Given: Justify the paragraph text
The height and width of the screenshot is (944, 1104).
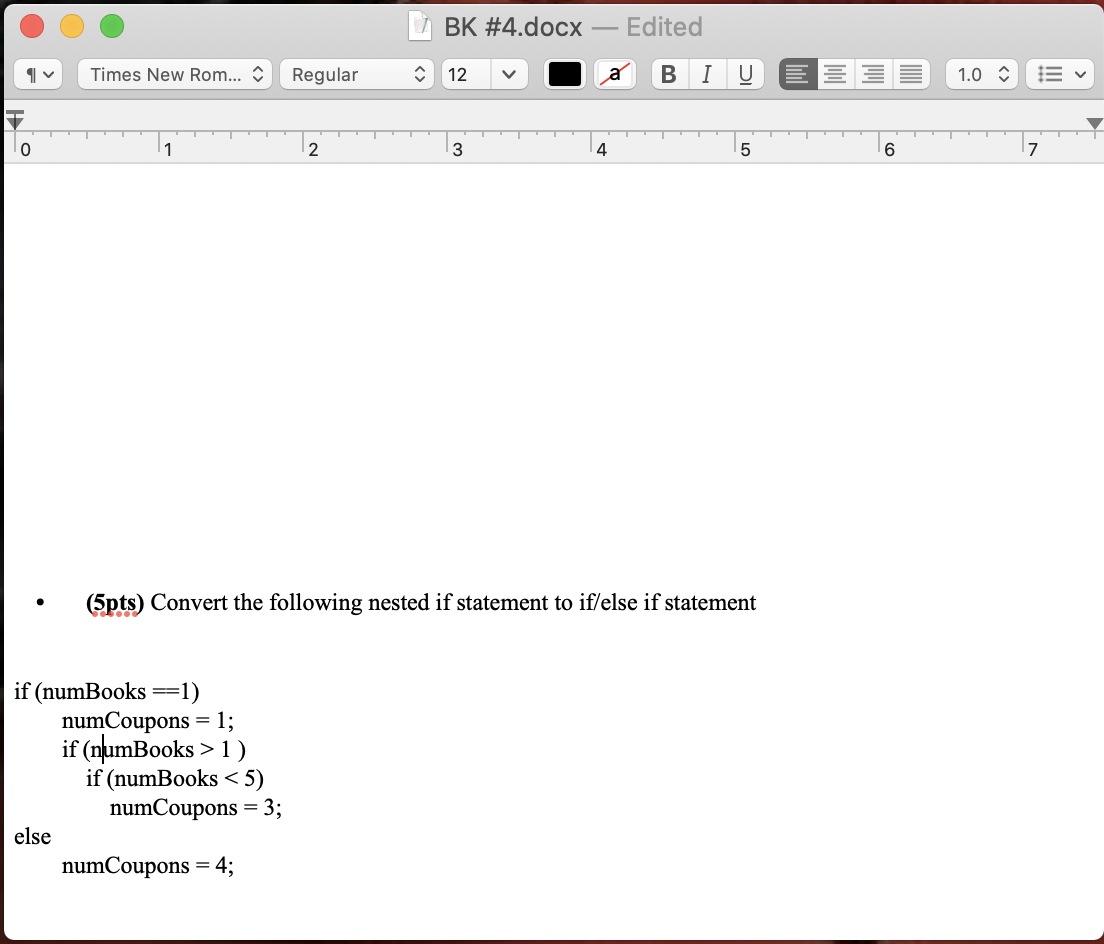Looking at the screenshot, I should tap(911, 74).
